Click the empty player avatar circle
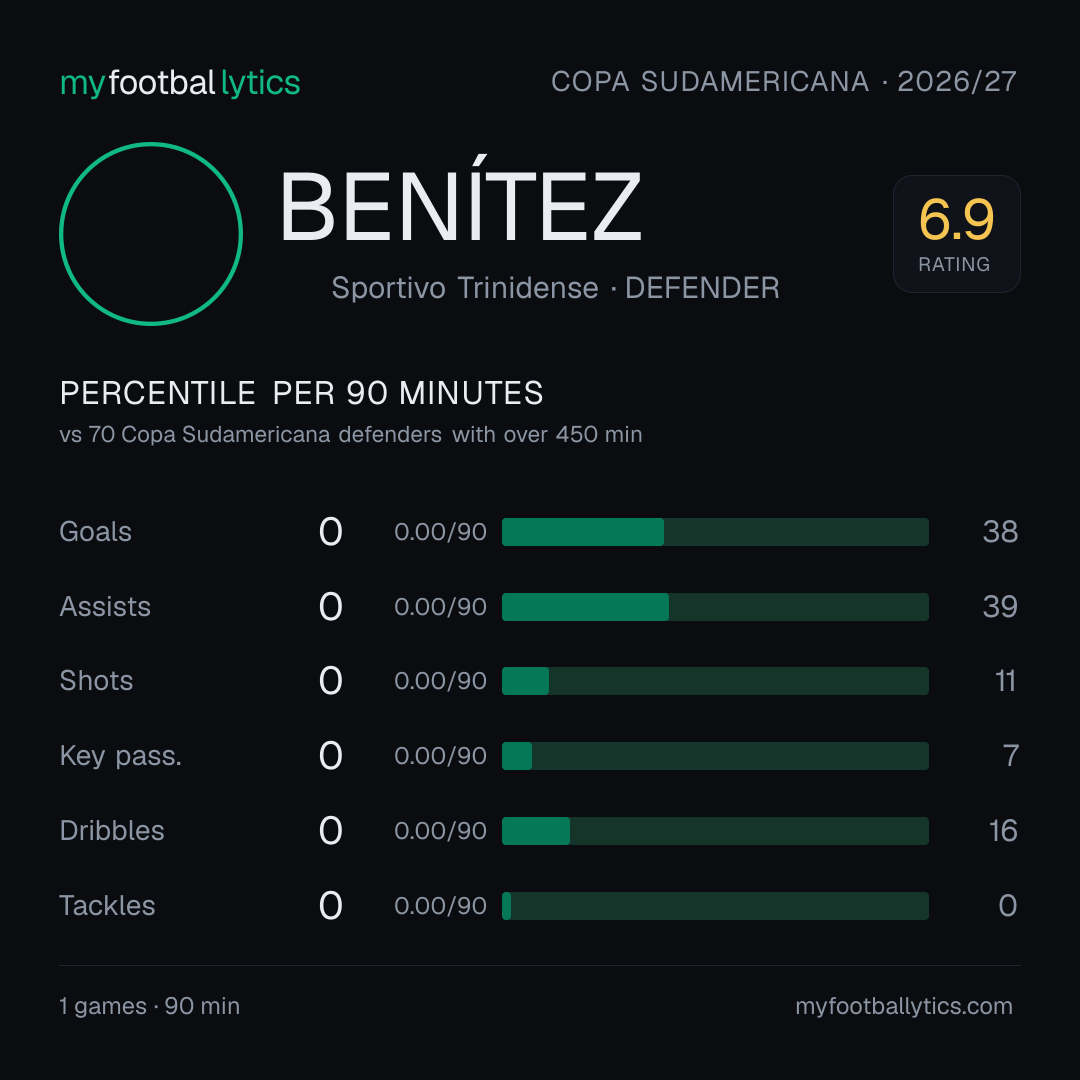Screen dimensions: 1080x1080 (x=151, y=233)
